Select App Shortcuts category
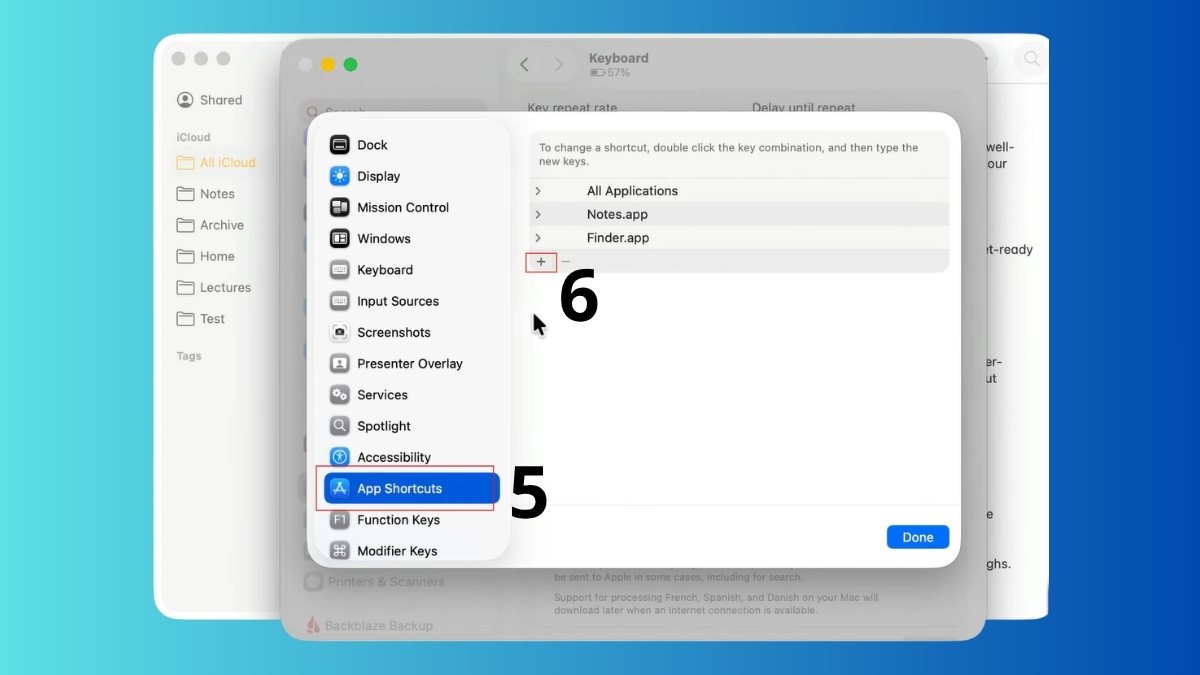 [399, 488]
